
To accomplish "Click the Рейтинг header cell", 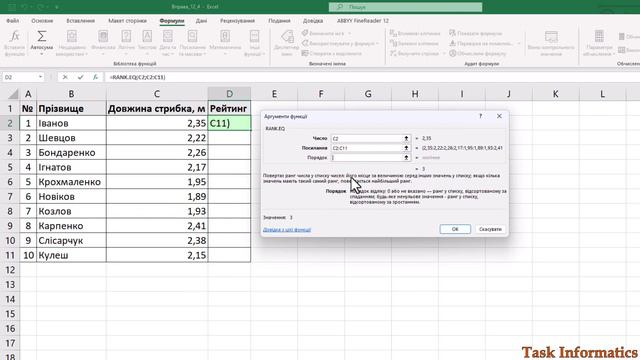I will [229, 108].
